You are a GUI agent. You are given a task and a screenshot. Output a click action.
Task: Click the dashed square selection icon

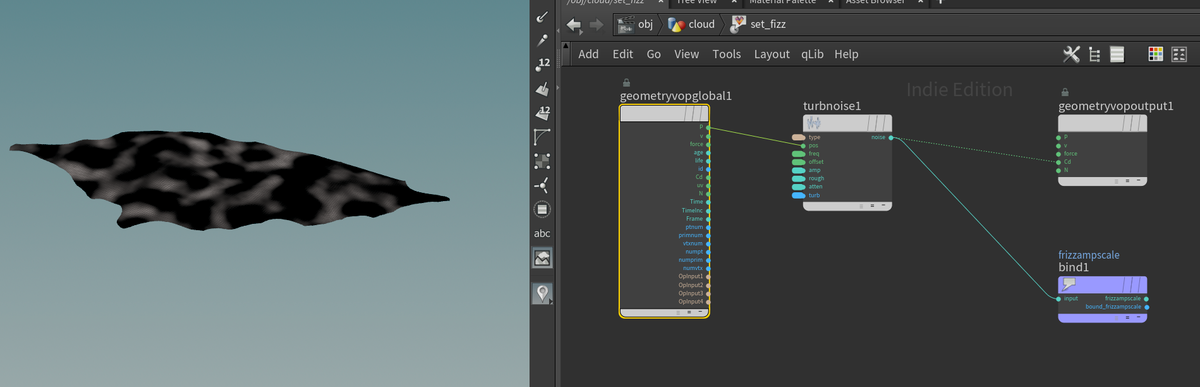click(542, 162)
